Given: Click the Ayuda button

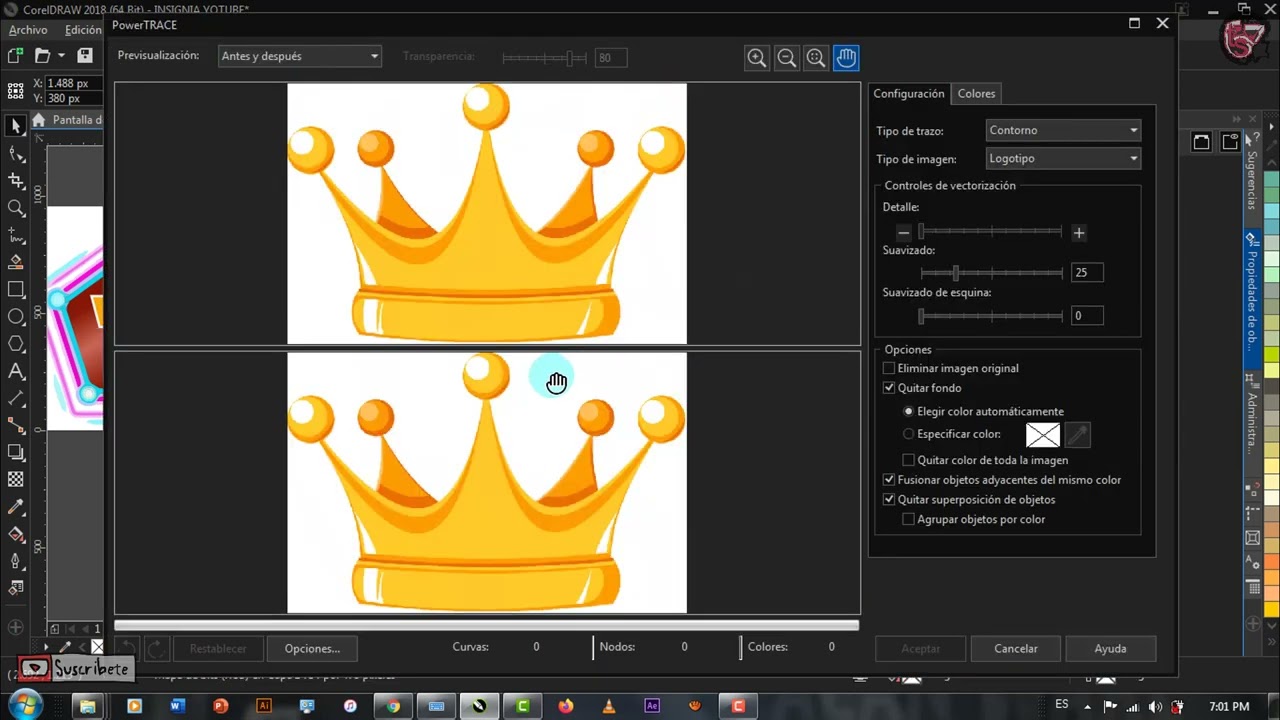Looking at the screenshot, I should click(1110, 648).
